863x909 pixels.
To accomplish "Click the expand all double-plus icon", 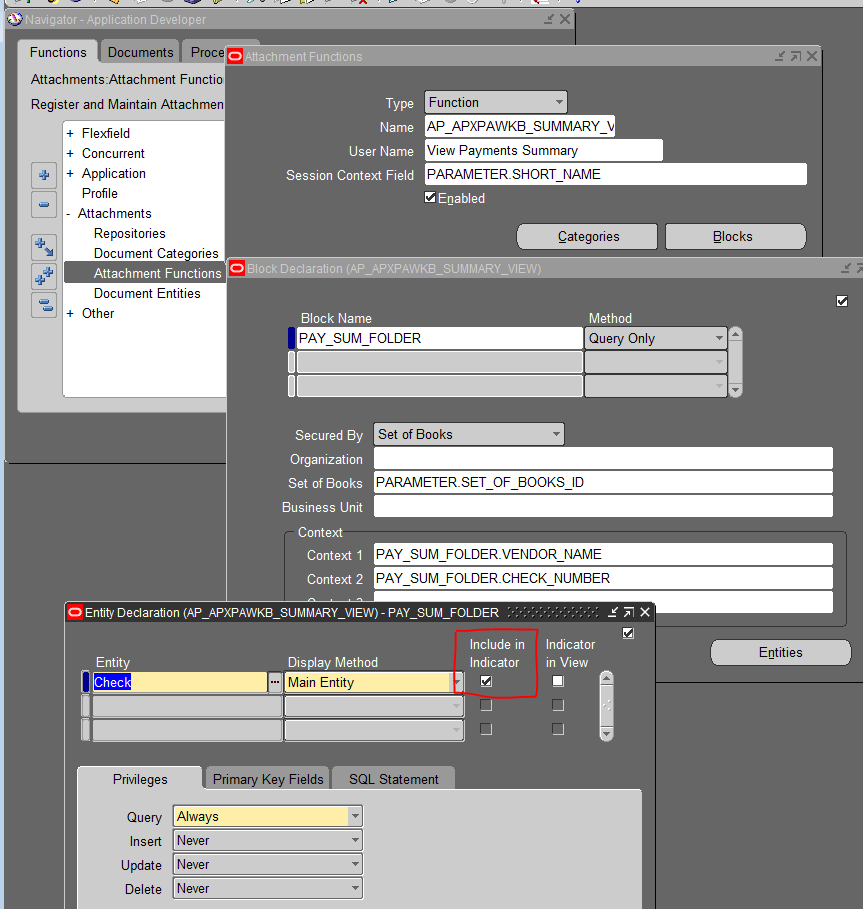I will pyautogui.click(x=44, y=272).
